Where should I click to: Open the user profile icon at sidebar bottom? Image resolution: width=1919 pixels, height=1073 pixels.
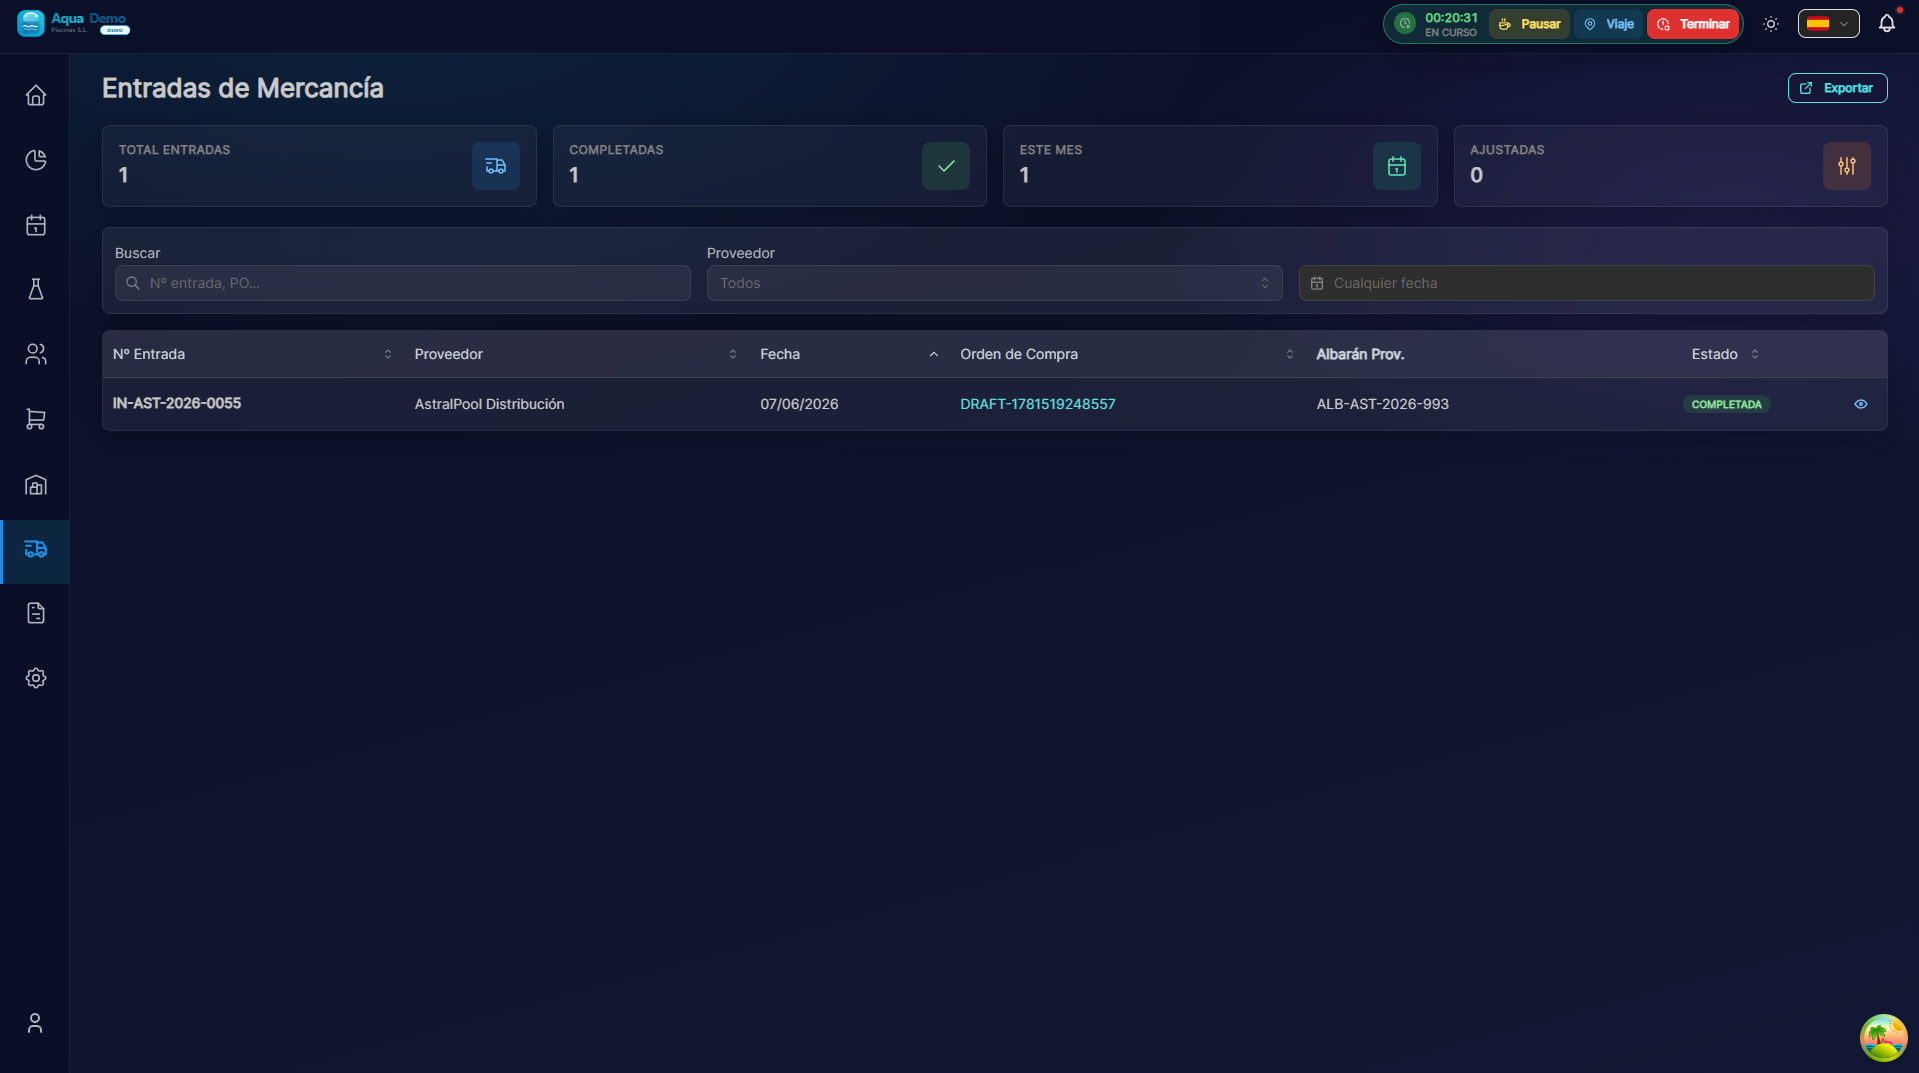coord(35,1023)
